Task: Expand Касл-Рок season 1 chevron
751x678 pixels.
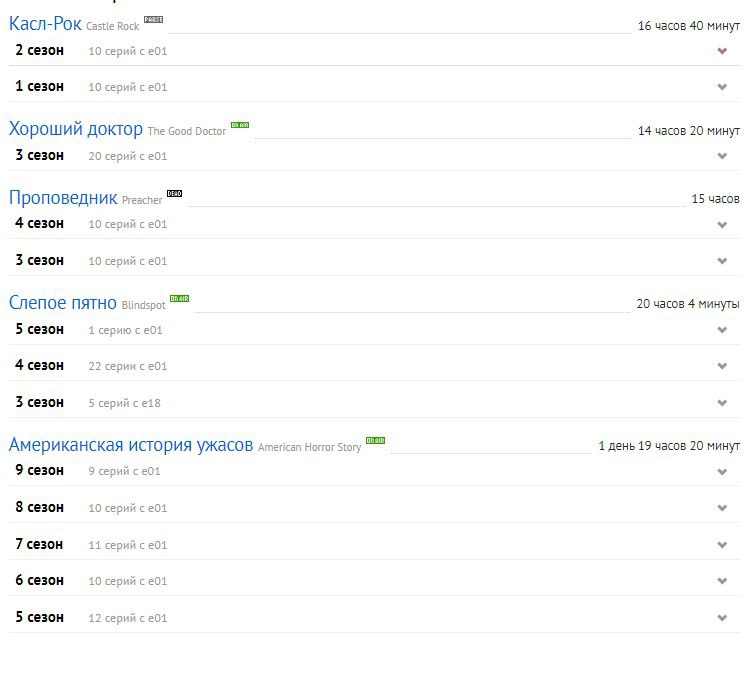Action: click(722, 87)
